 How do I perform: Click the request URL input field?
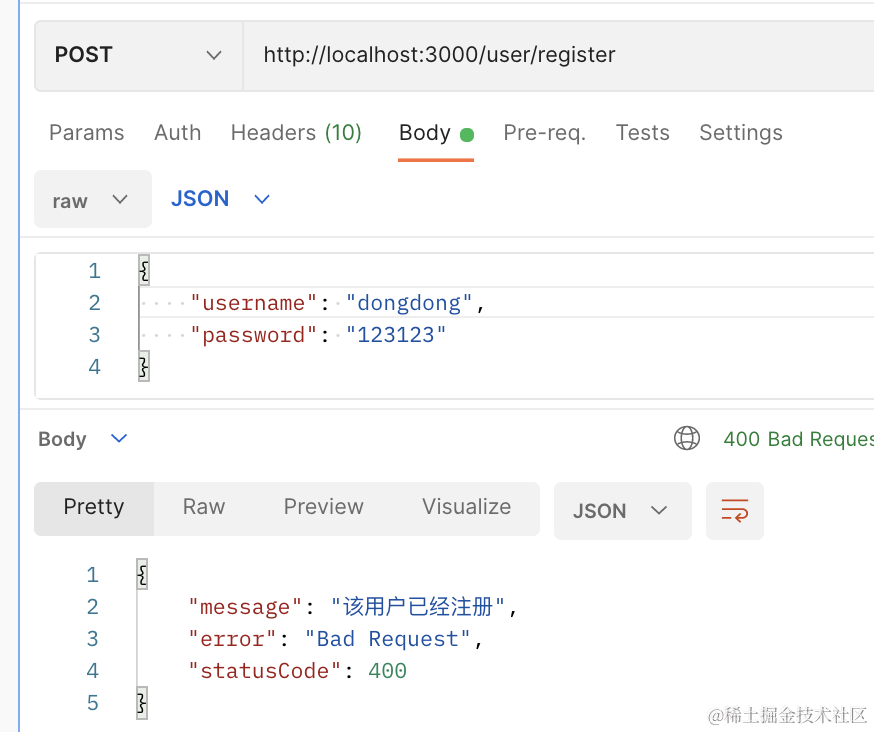pyautogui.click(x=550, y=55)
